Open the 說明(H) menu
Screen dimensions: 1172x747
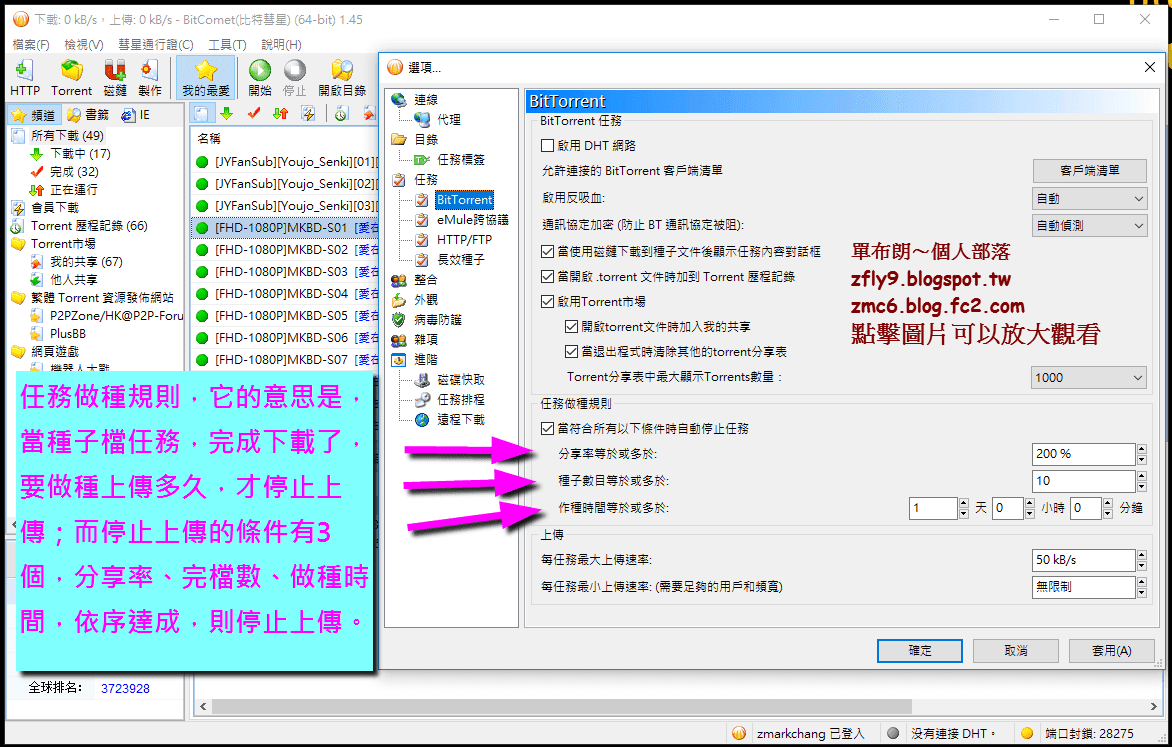[x=281, y=45]
